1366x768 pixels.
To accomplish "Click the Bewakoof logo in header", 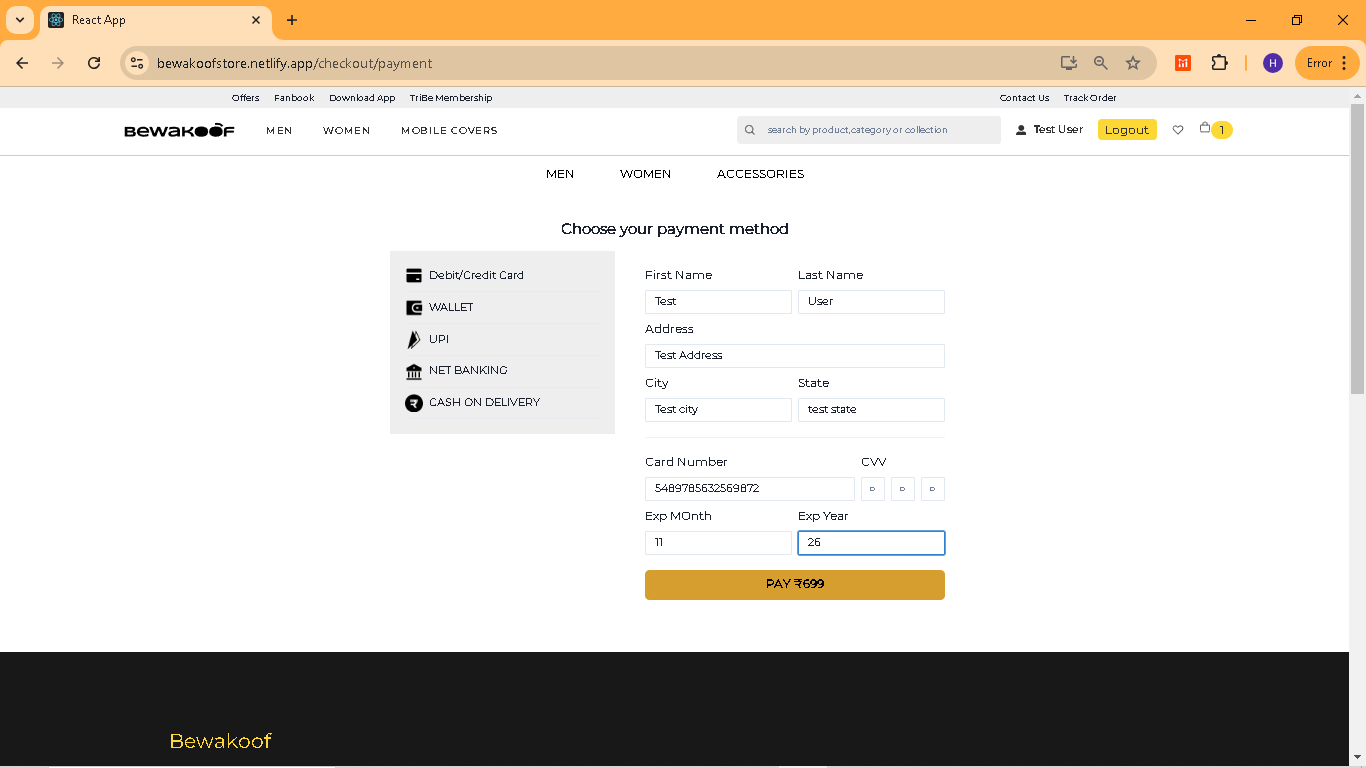I will click(180, 130).
